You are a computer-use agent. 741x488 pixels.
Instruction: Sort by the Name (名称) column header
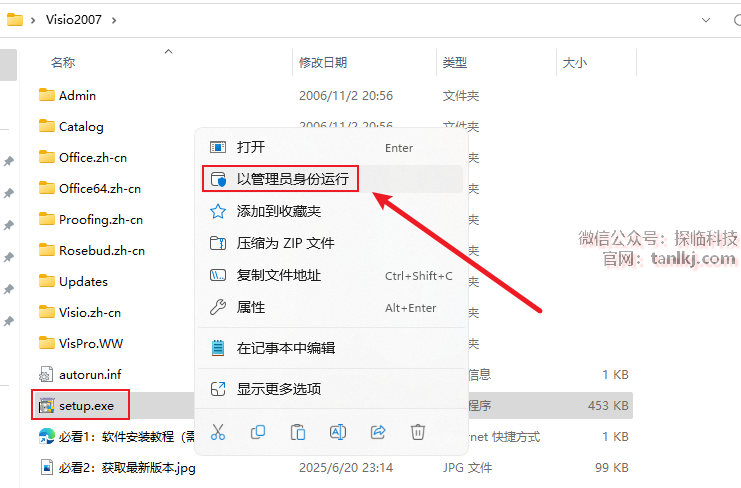(63, 62)
